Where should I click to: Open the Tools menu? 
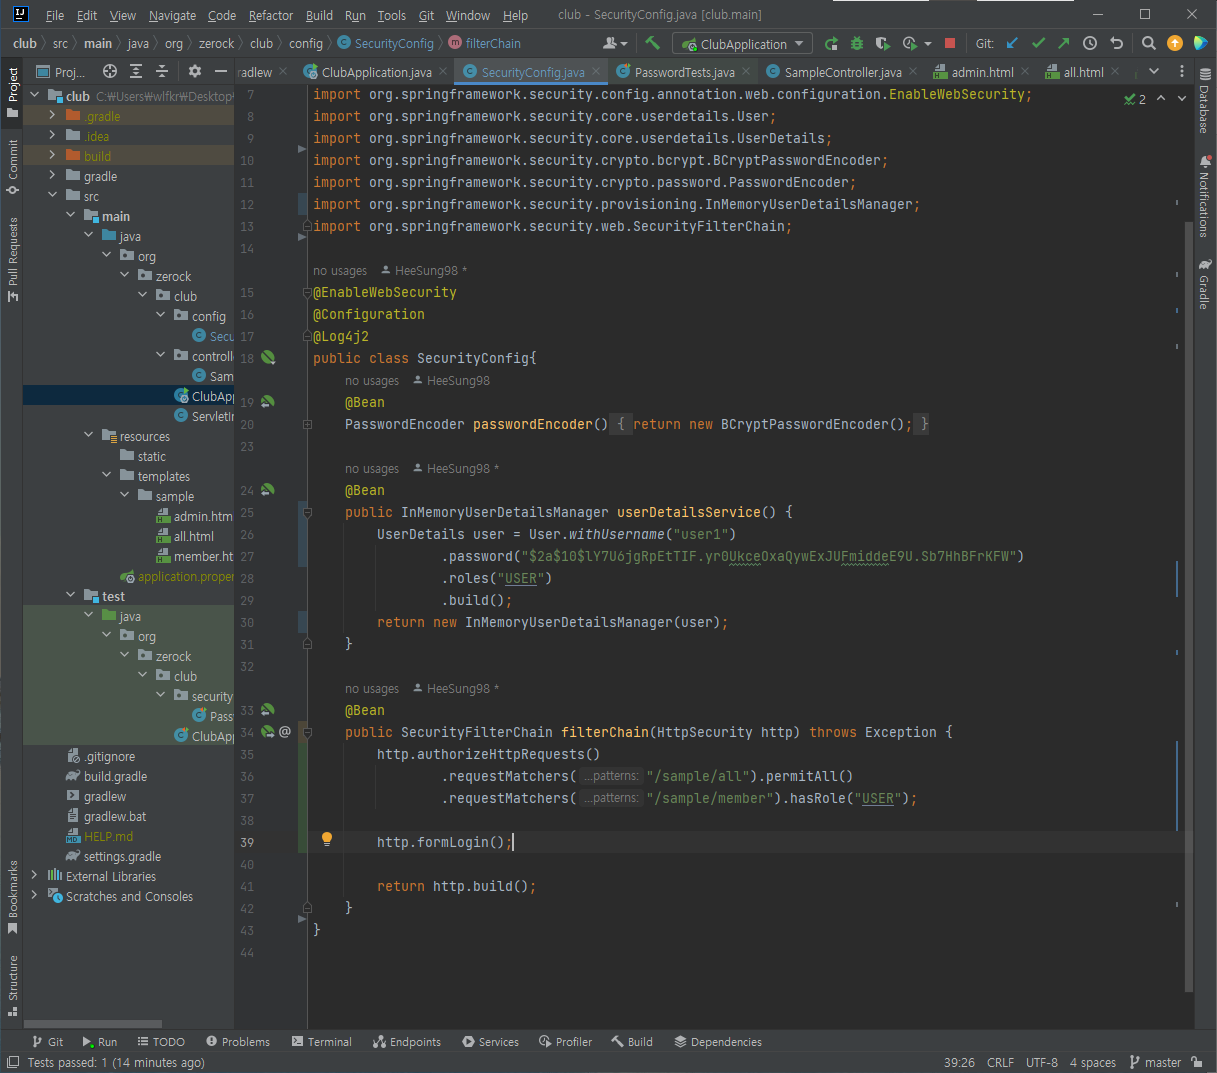pos(392,15)
